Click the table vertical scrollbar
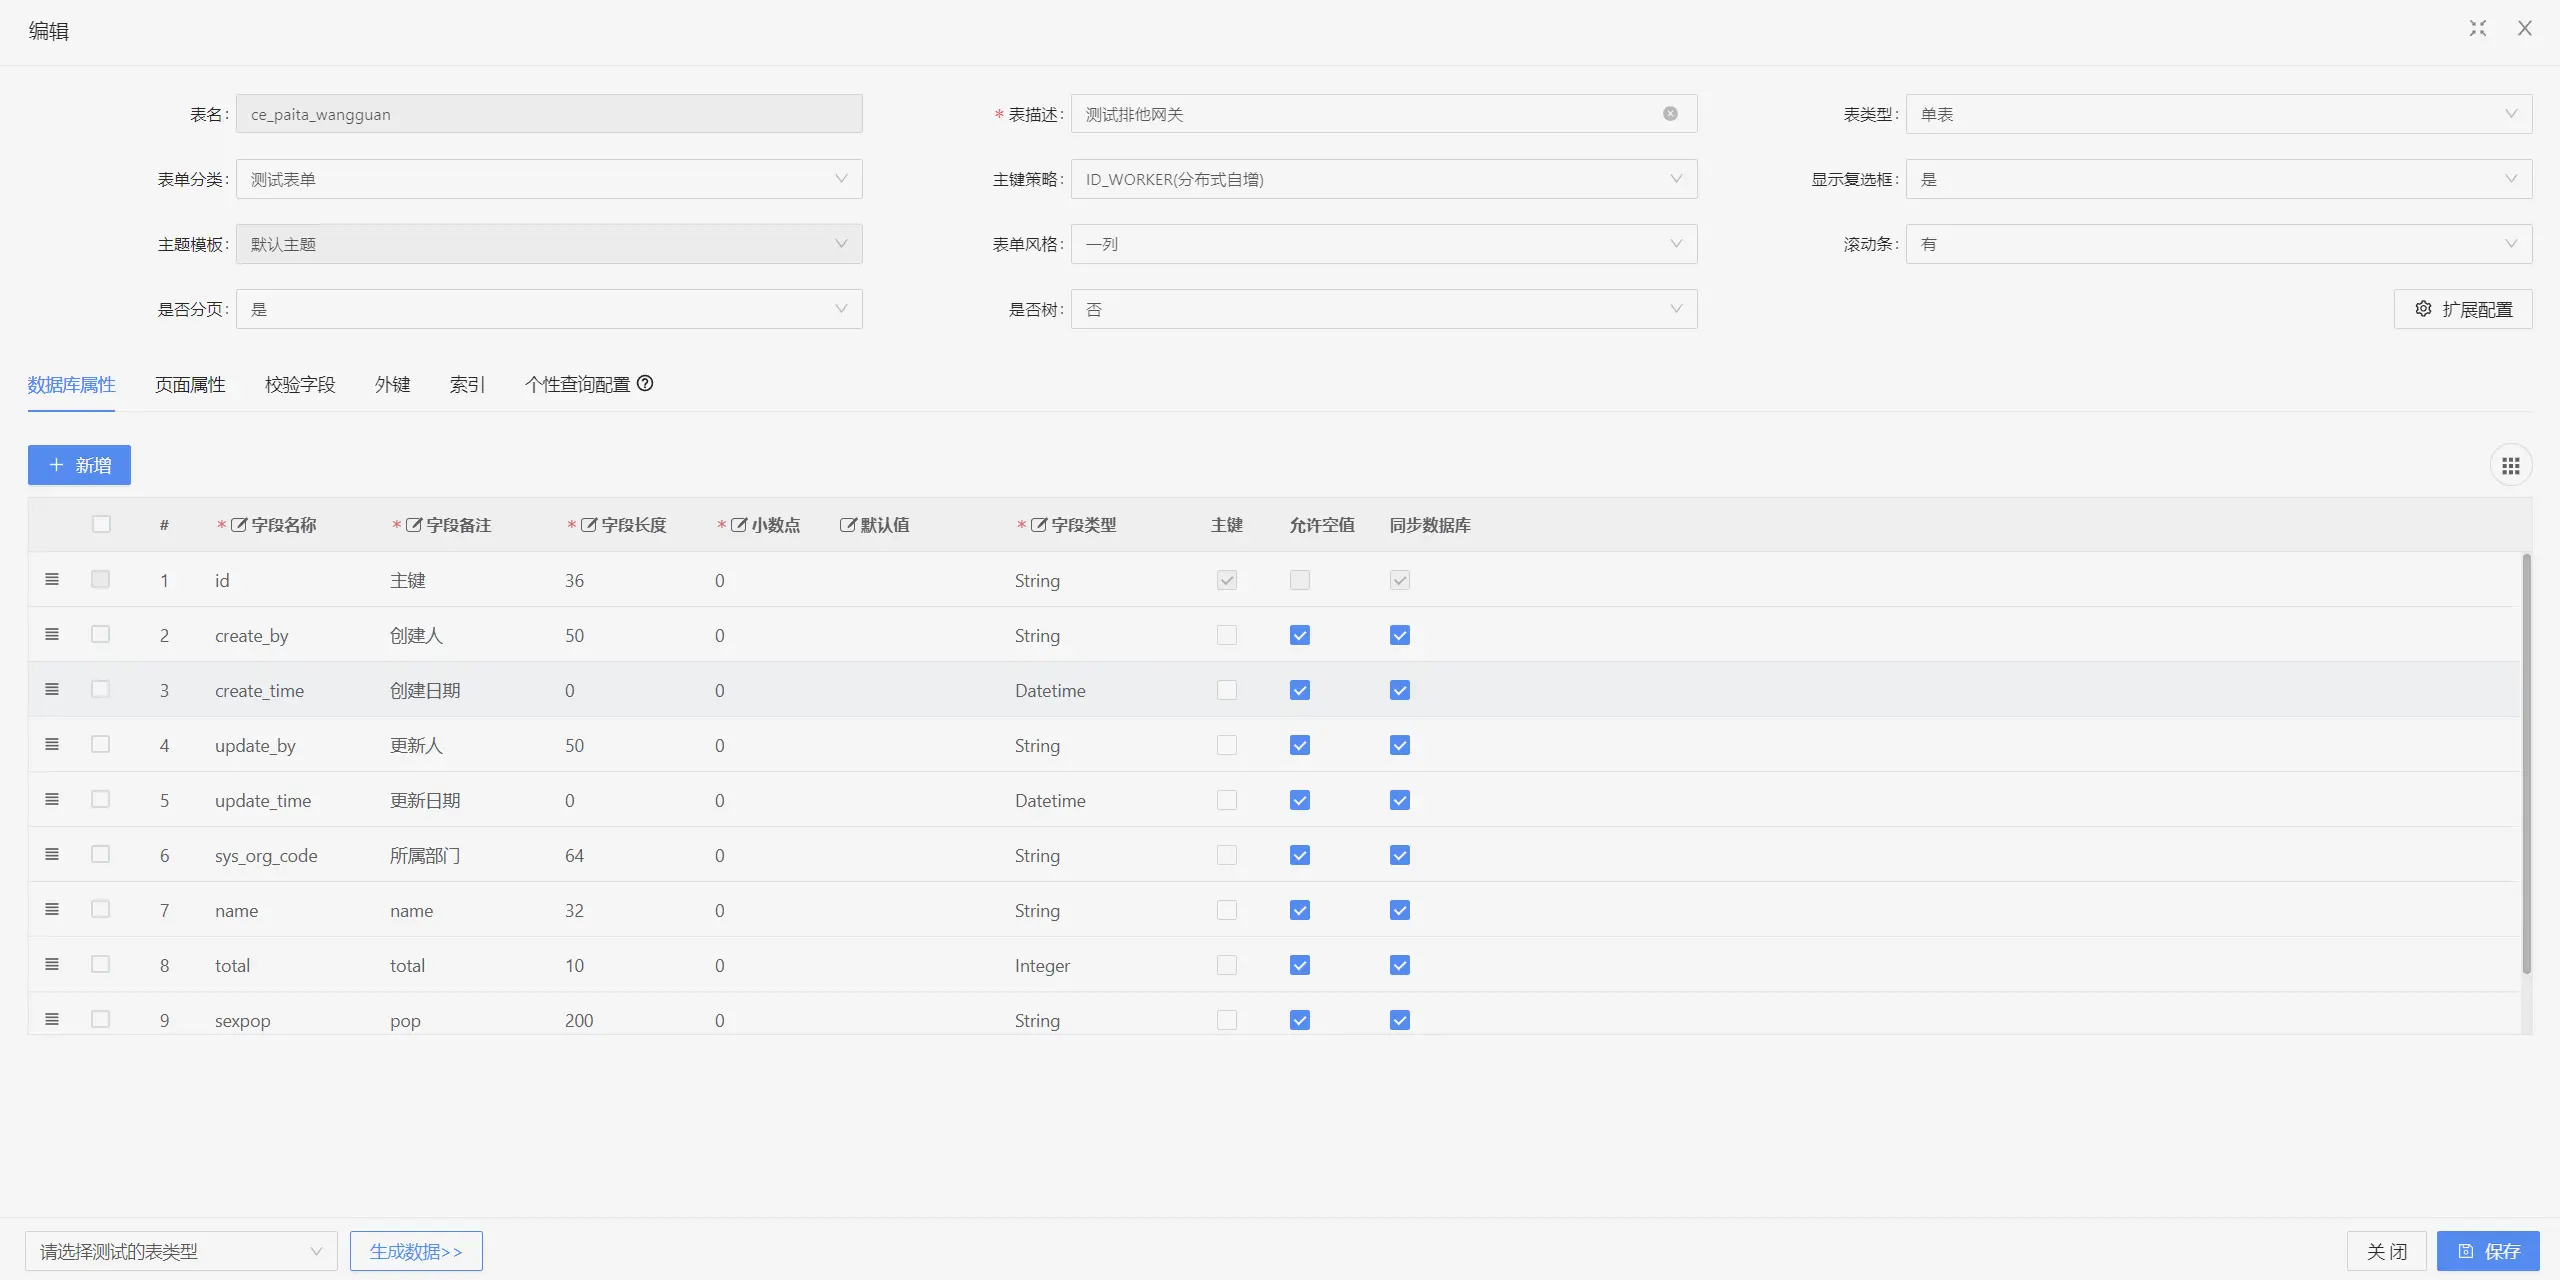2560x1280 pixels. [x=2526, y=764]
